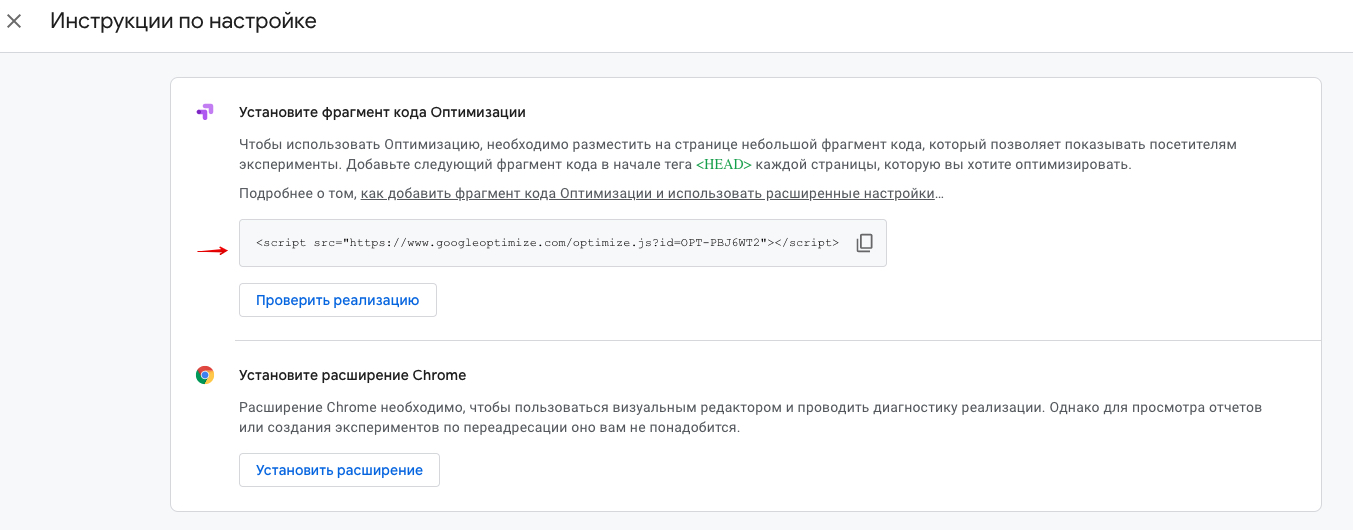Click inside the script code snippet box

point(547,243)
